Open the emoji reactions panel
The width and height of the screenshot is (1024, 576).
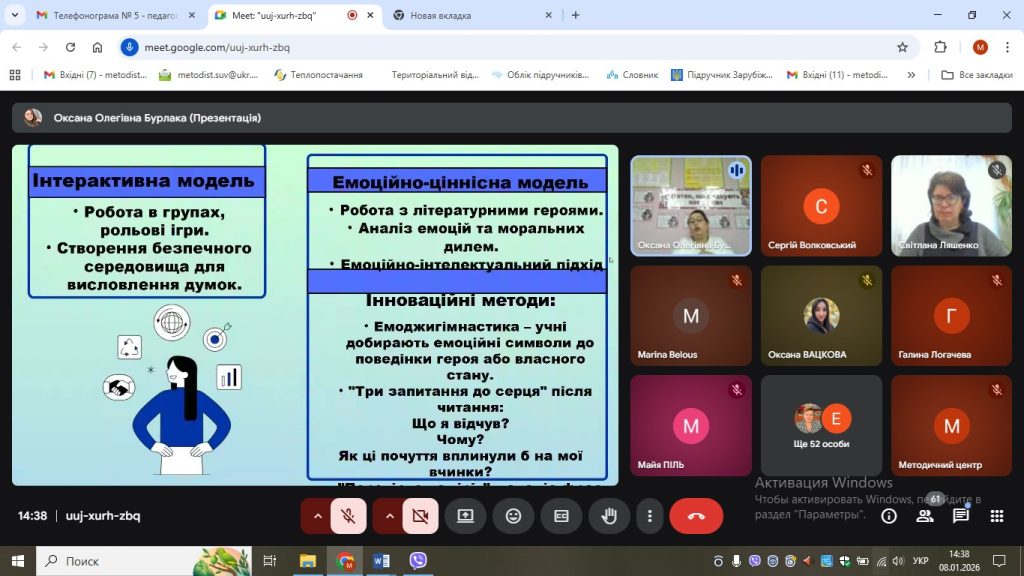tap(513, 516)
